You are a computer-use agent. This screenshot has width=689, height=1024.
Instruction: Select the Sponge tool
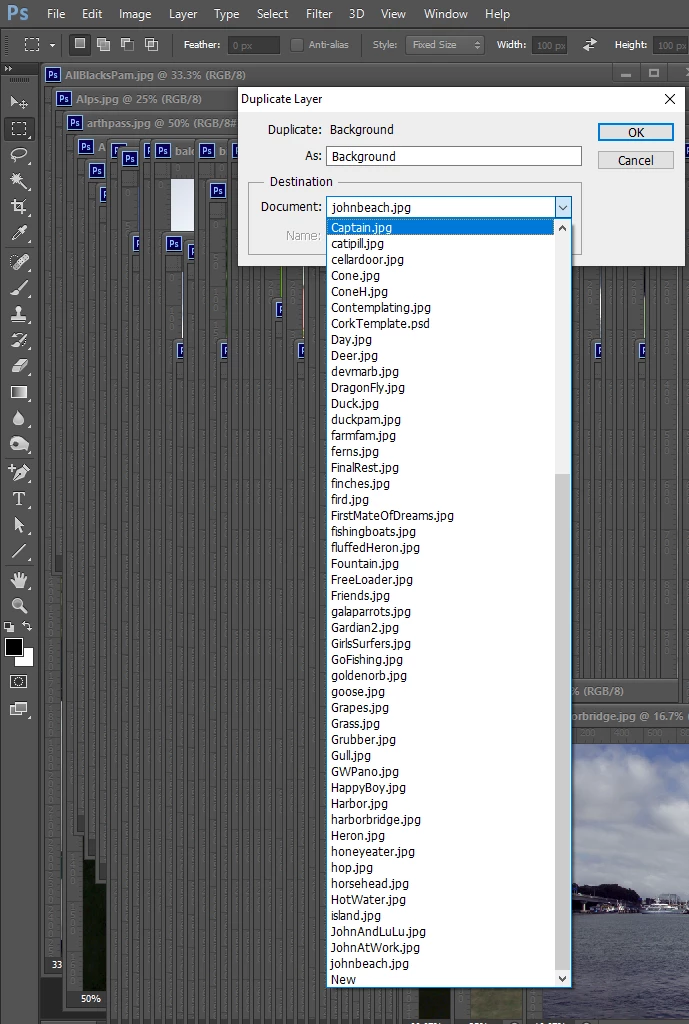tap(19, 445)
